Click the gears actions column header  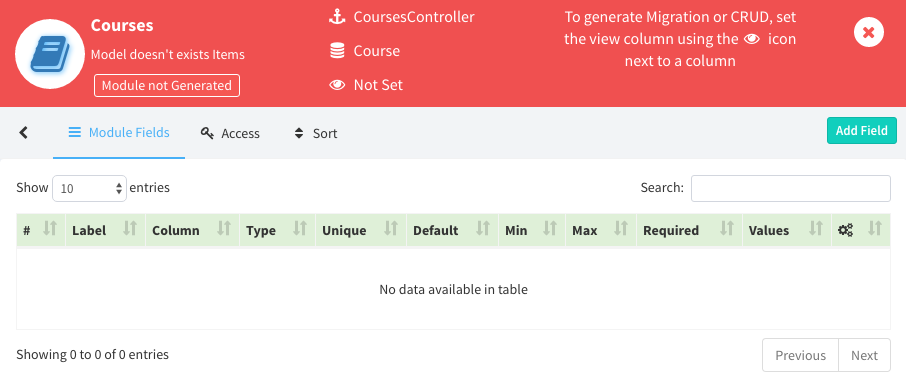click(x=861, y=230)
